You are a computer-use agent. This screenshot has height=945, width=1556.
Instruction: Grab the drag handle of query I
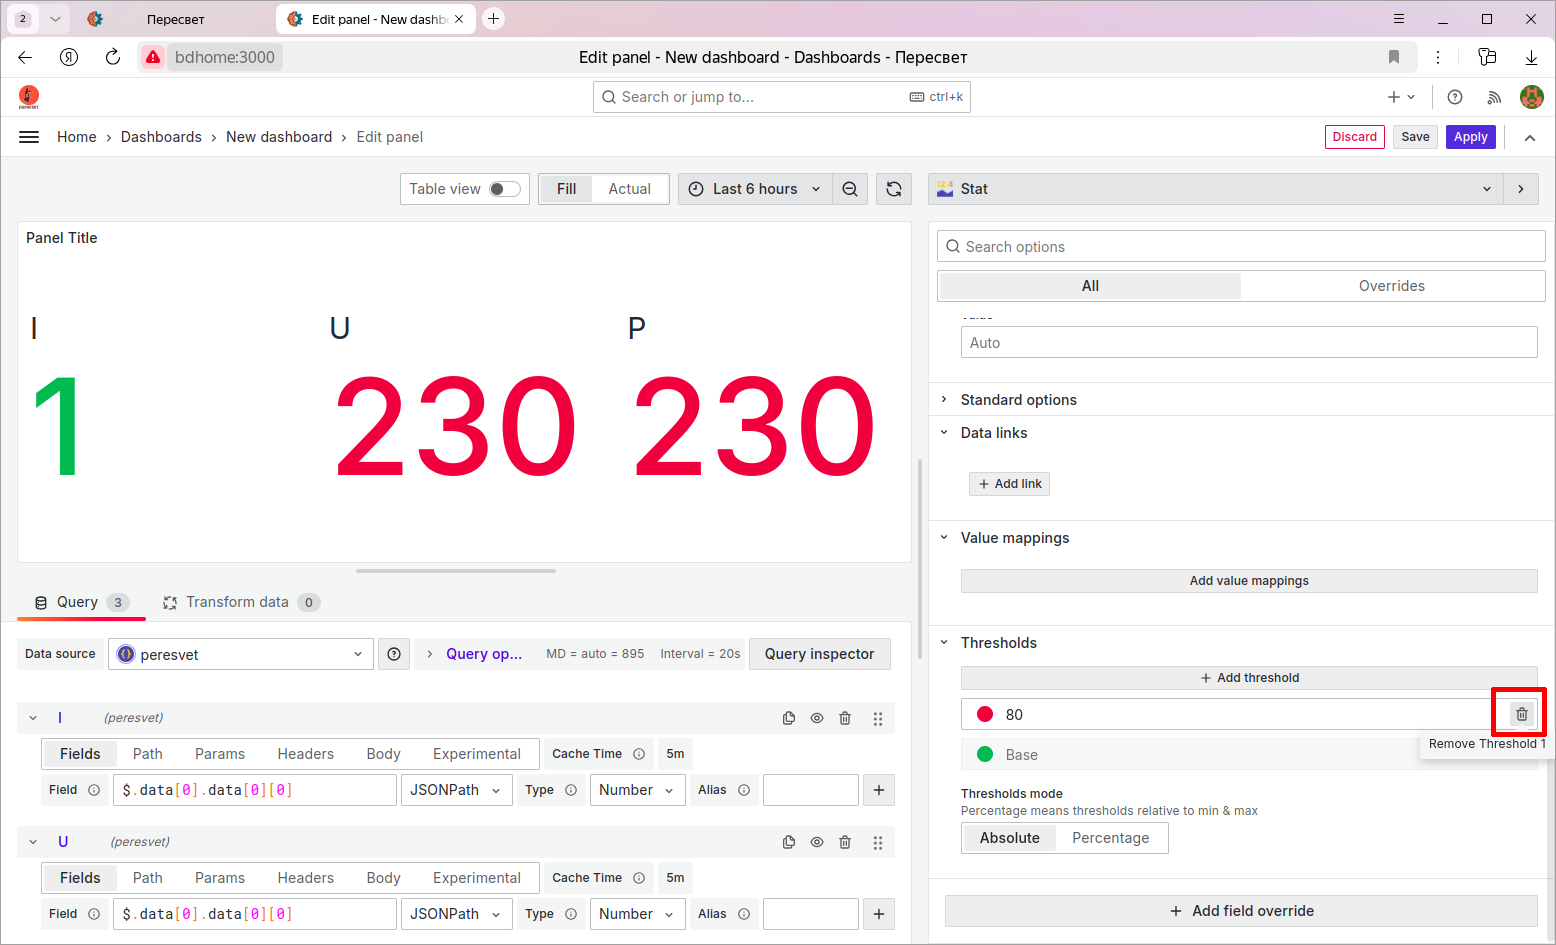pos(877,718)
